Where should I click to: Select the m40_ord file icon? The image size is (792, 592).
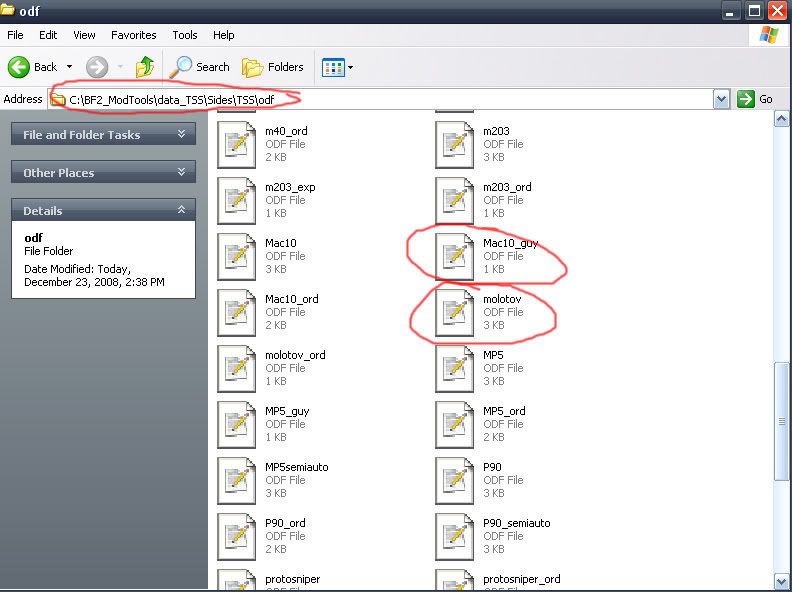click(x=236, y=144)
